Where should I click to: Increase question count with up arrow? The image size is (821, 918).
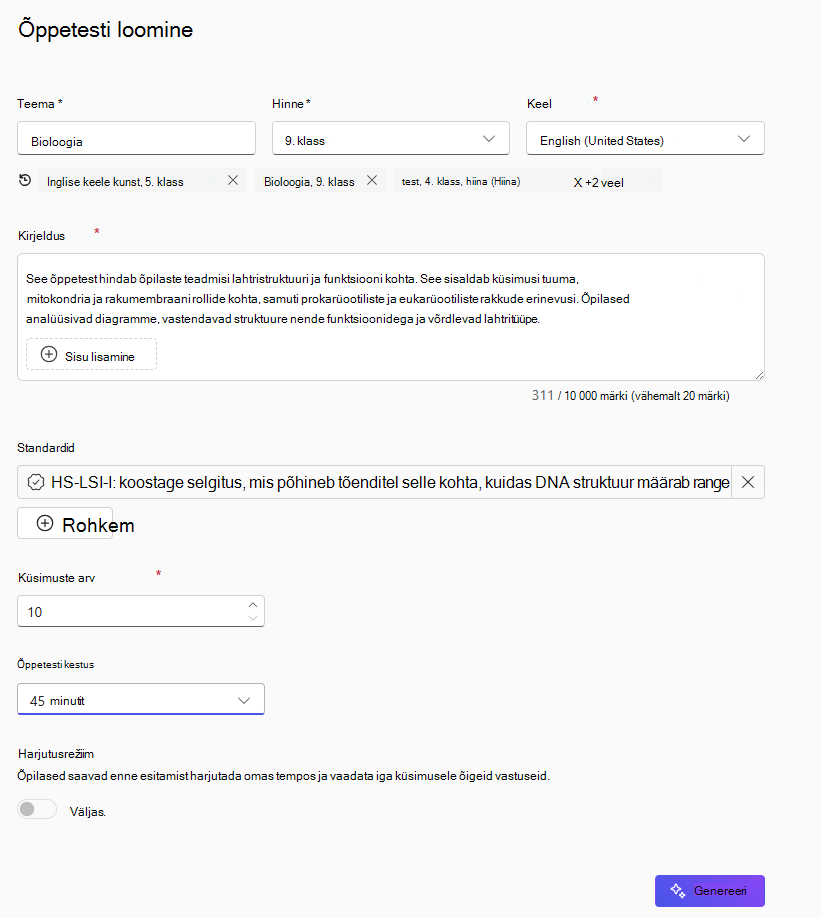click(x=253, y=605)
